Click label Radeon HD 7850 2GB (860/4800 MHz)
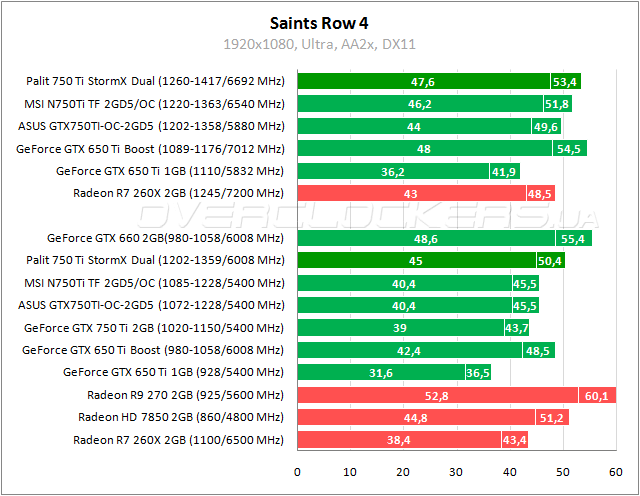This screenshot has width=640, height=496. 181,417
